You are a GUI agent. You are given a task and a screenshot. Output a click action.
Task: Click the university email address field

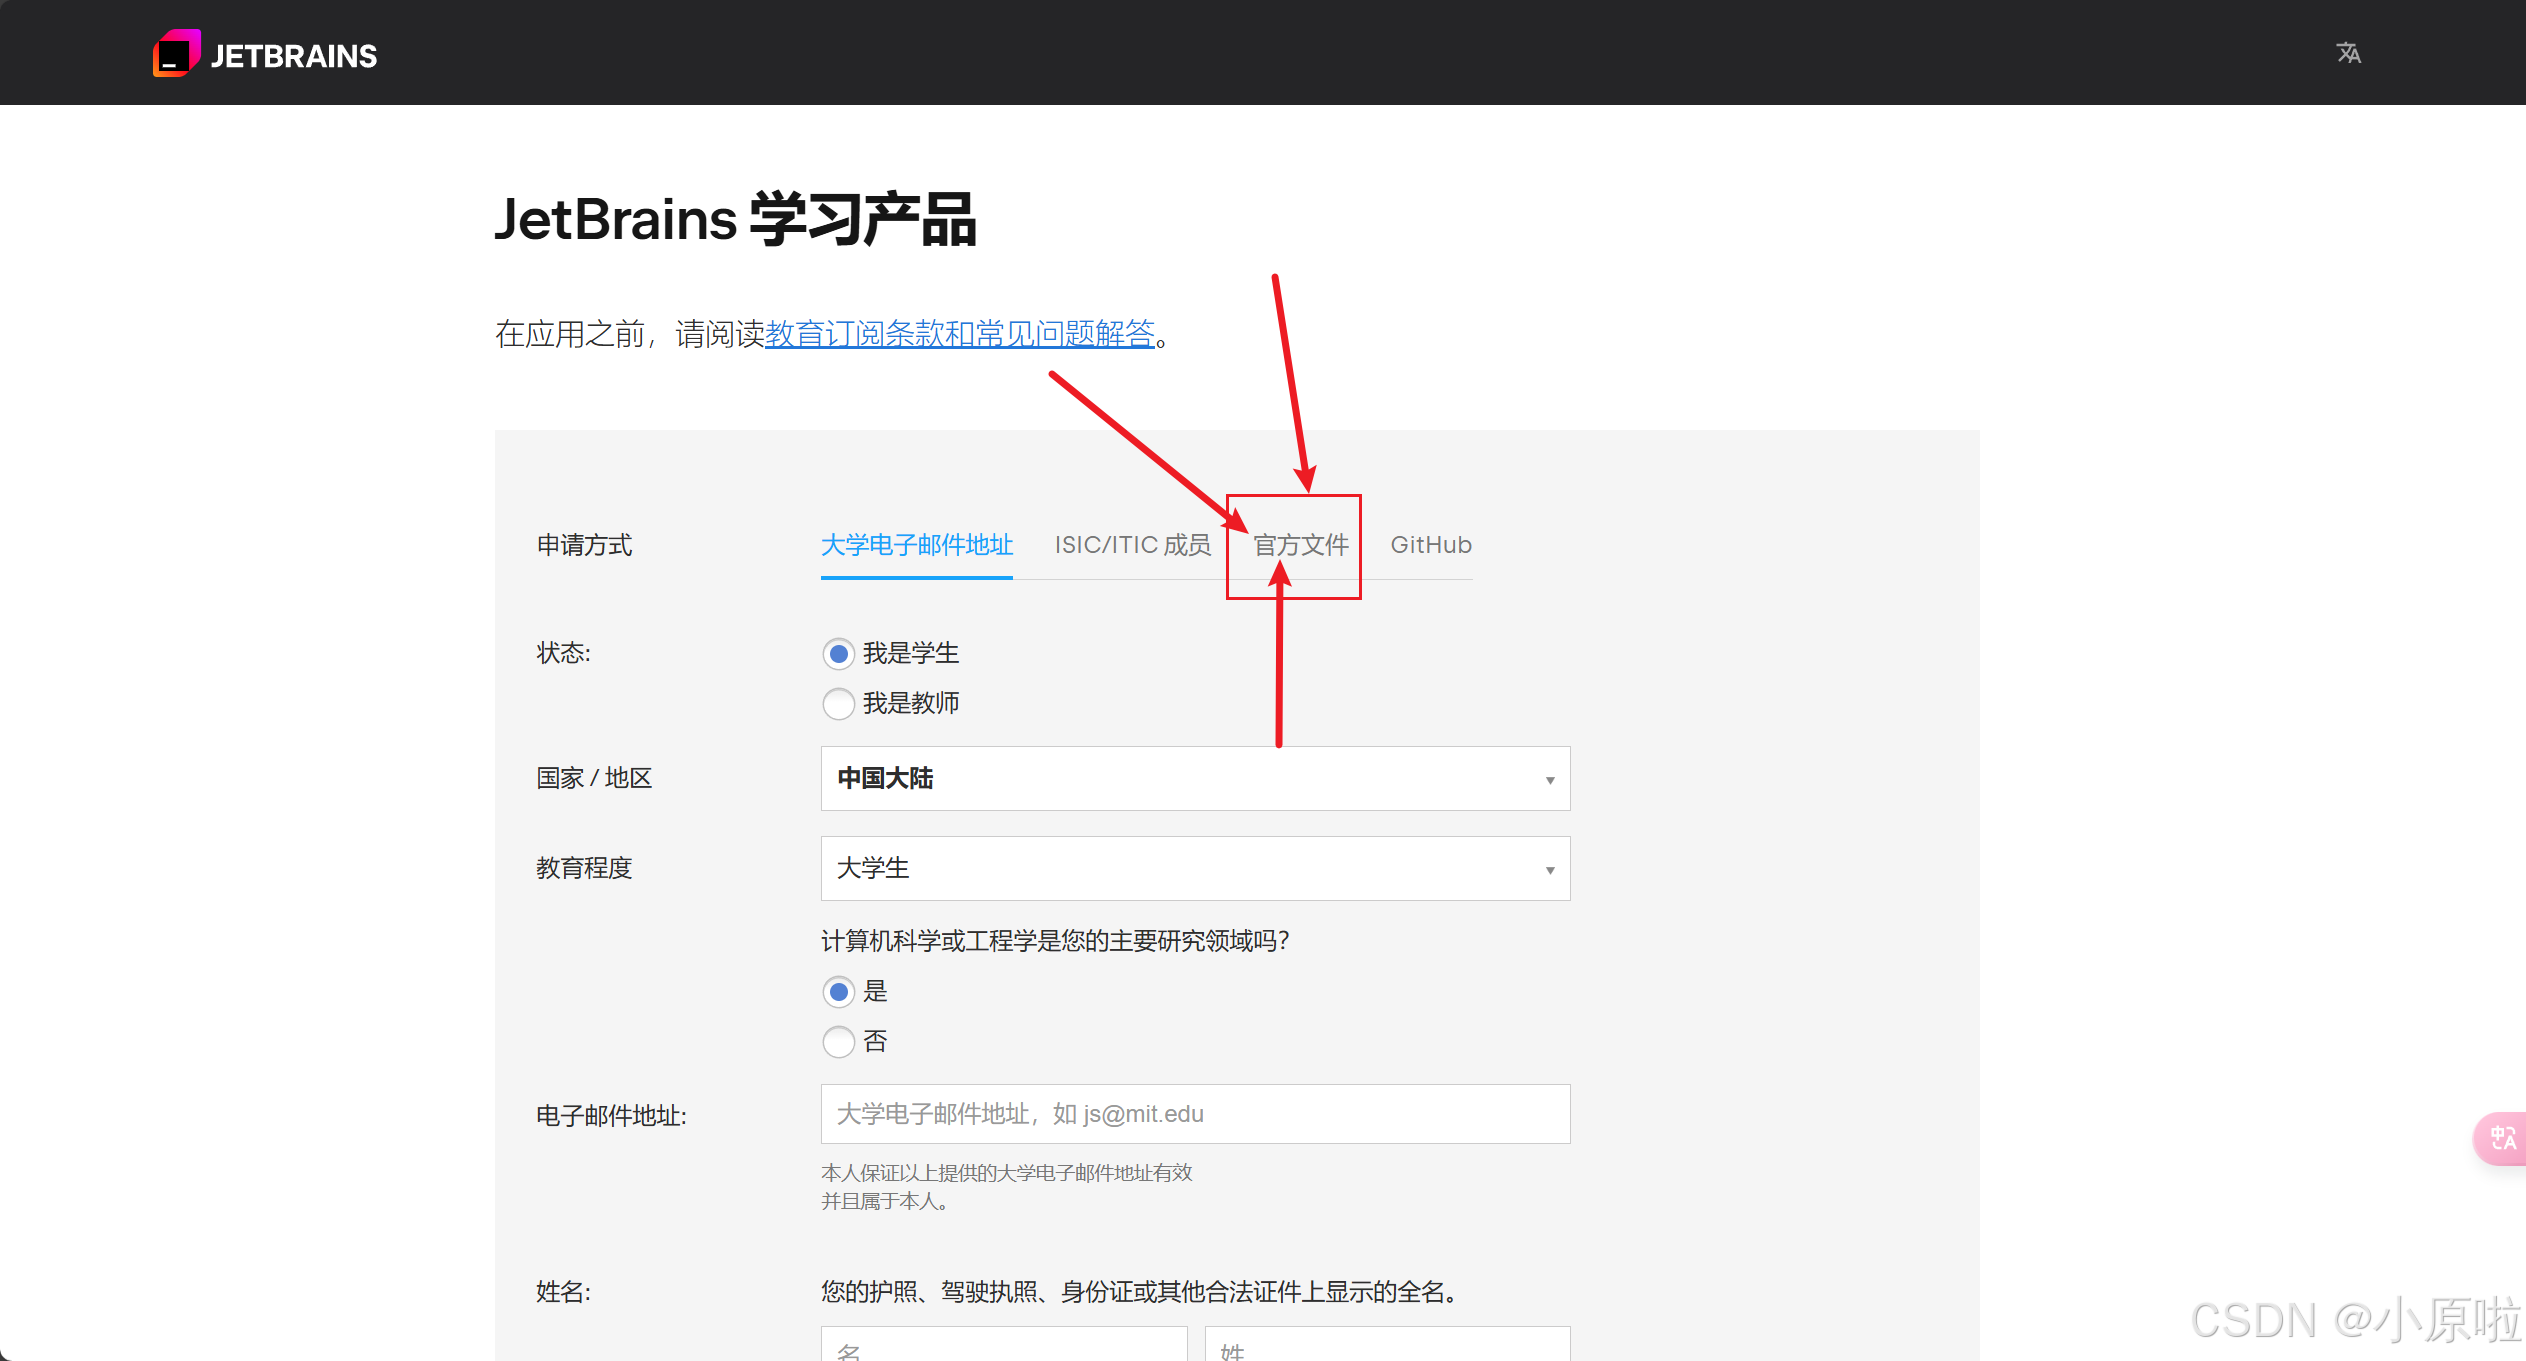(x=1194, y=1114)
